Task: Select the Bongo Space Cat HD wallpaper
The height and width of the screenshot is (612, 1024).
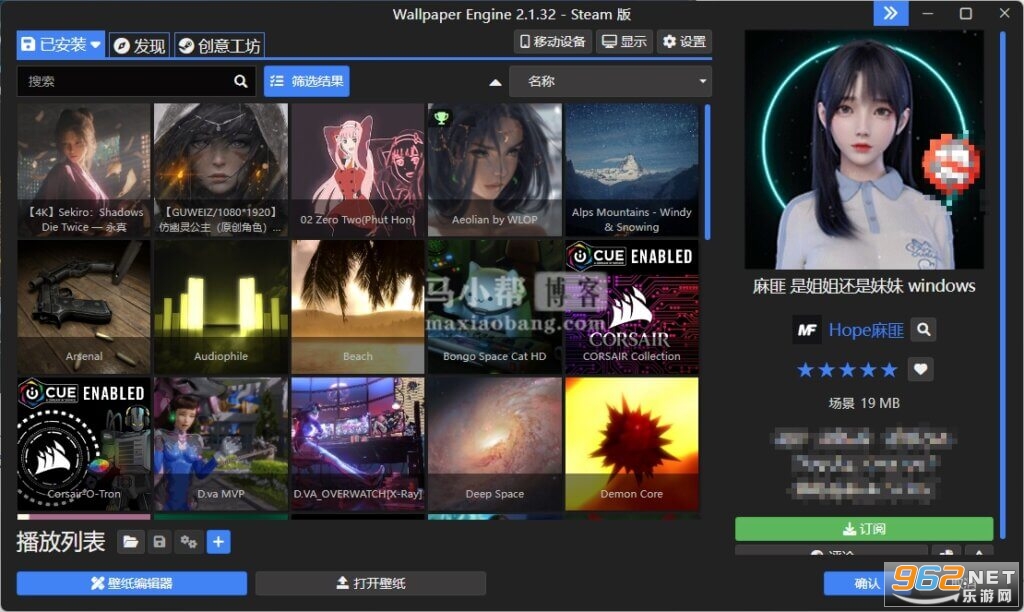Action: [494, 306]
